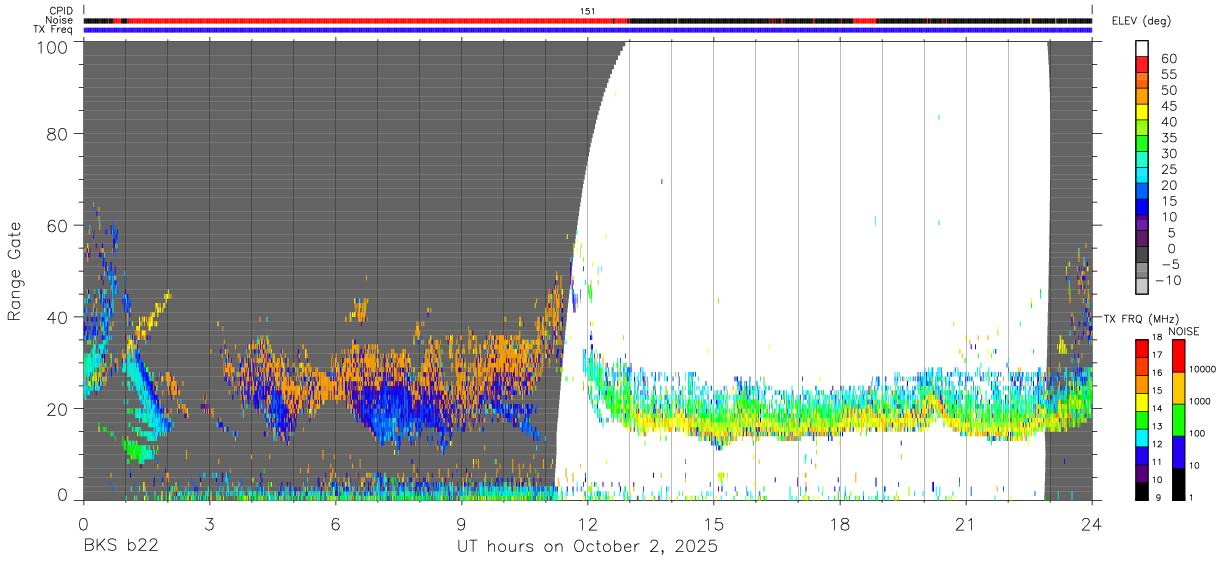This screenshot has height=567, width=1228.
Task: Click the "UT hours on October 2, 2025" axis title
Action: [587, 547]
